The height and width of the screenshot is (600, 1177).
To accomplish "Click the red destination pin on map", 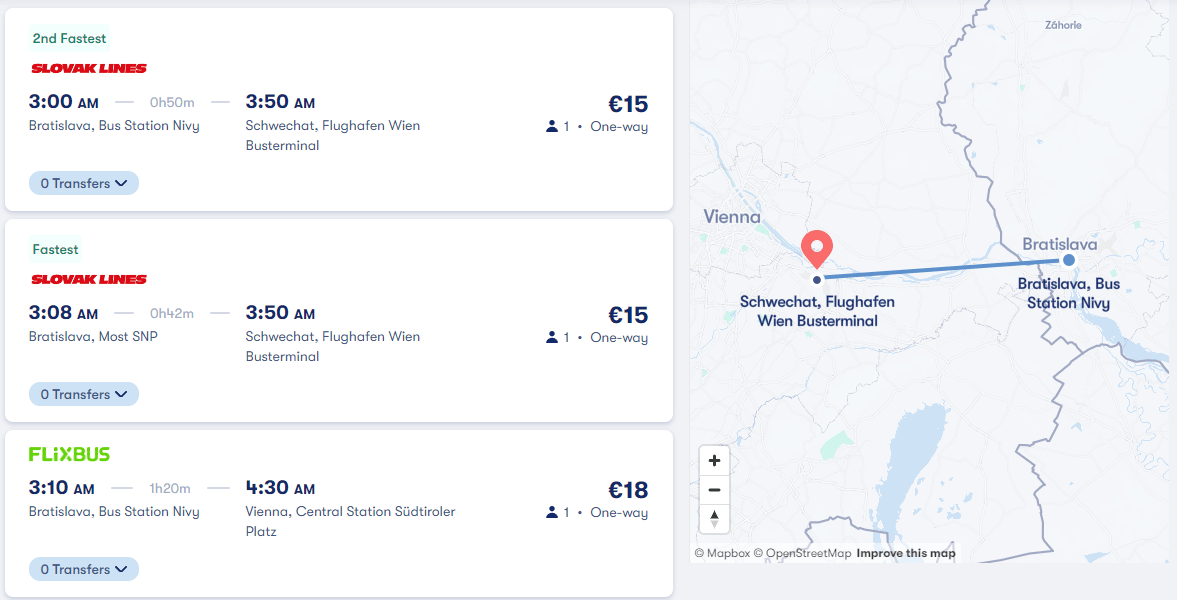I will tap(817, 249).
